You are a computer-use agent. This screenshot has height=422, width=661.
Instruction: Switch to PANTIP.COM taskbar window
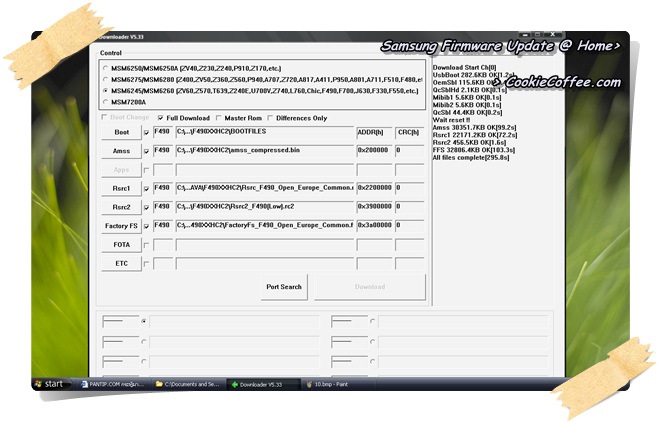click(112, 384)
